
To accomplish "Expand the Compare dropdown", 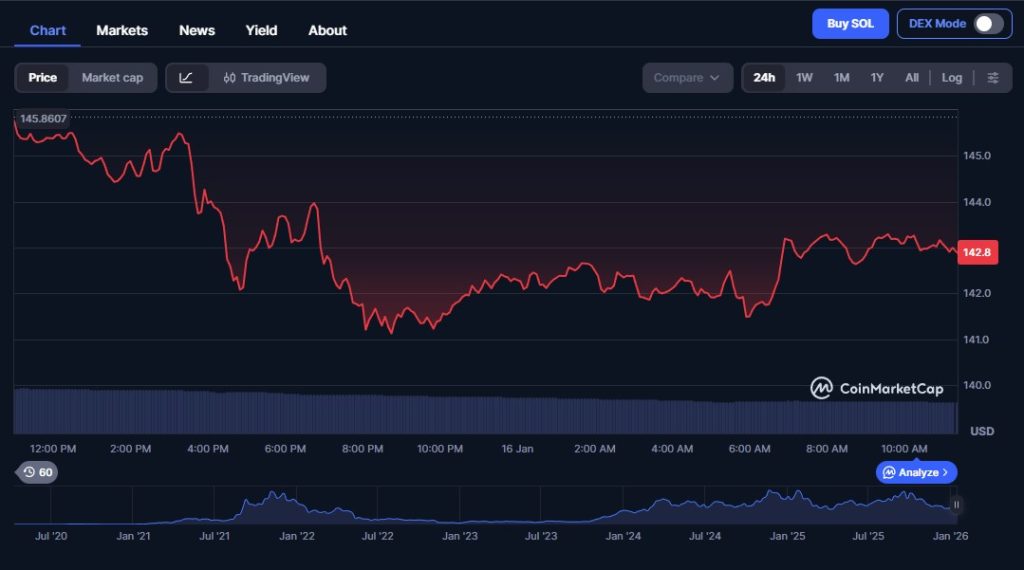I will click(687, 78).
